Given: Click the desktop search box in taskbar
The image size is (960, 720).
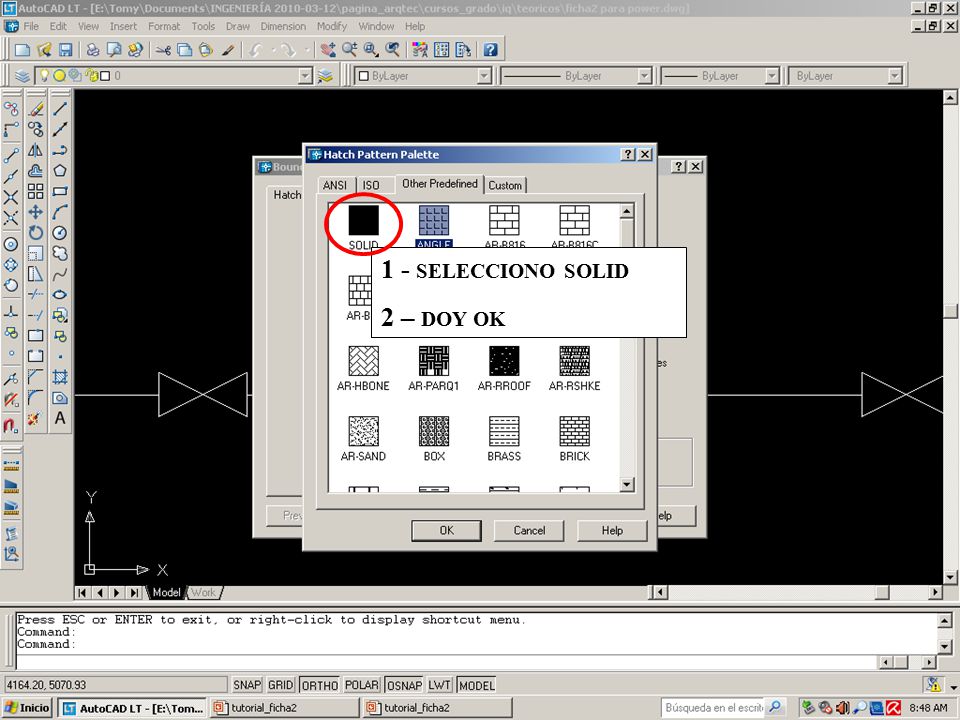Looking at the screenshot, I should point(714,708).
